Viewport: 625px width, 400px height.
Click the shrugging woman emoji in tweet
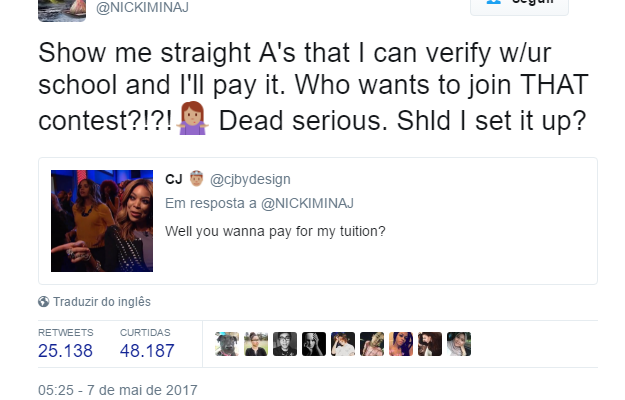click(192, 118)
